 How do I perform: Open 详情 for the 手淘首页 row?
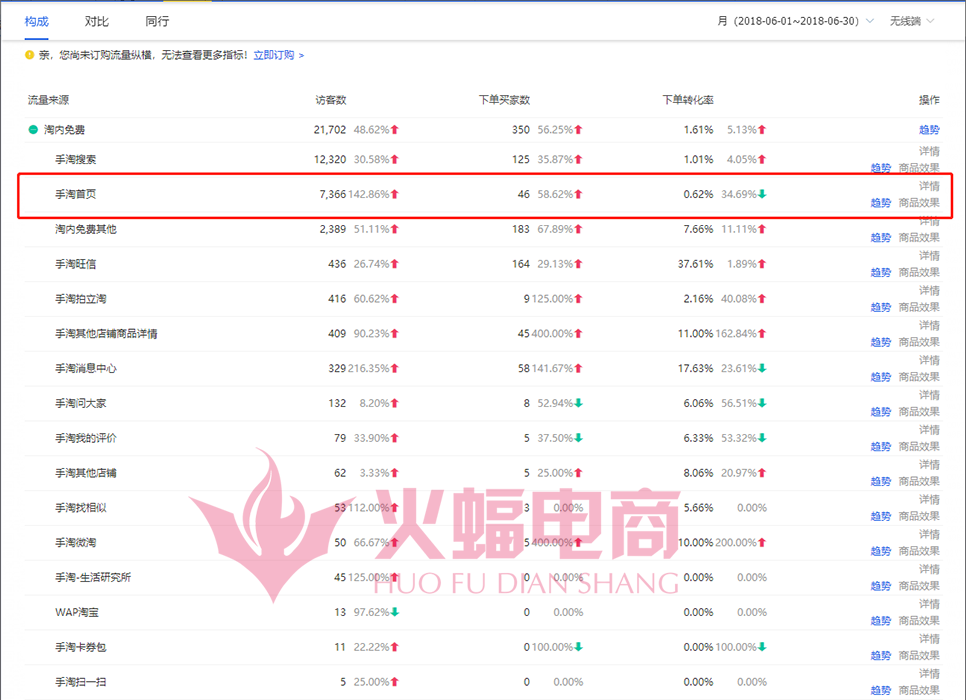(x=929, y=186)
